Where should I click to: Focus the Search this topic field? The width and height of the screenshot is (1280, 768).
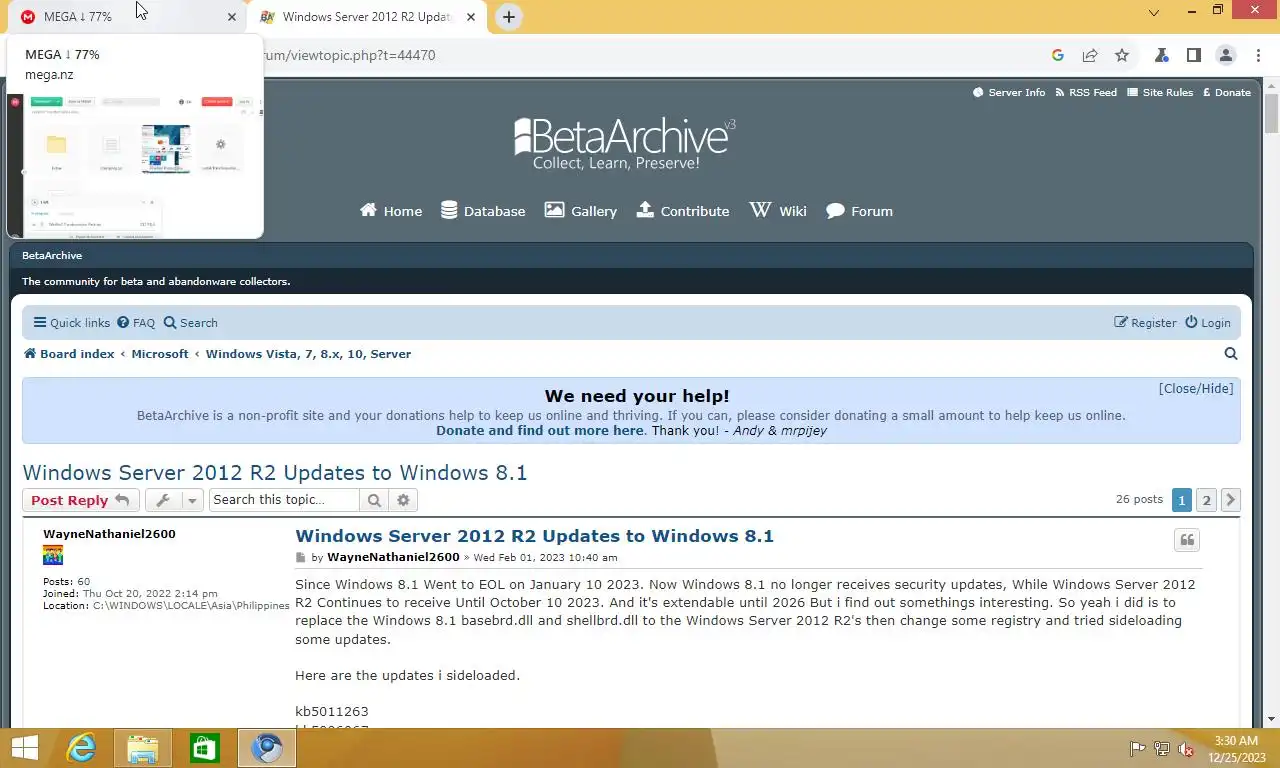(x=284, y=500)
